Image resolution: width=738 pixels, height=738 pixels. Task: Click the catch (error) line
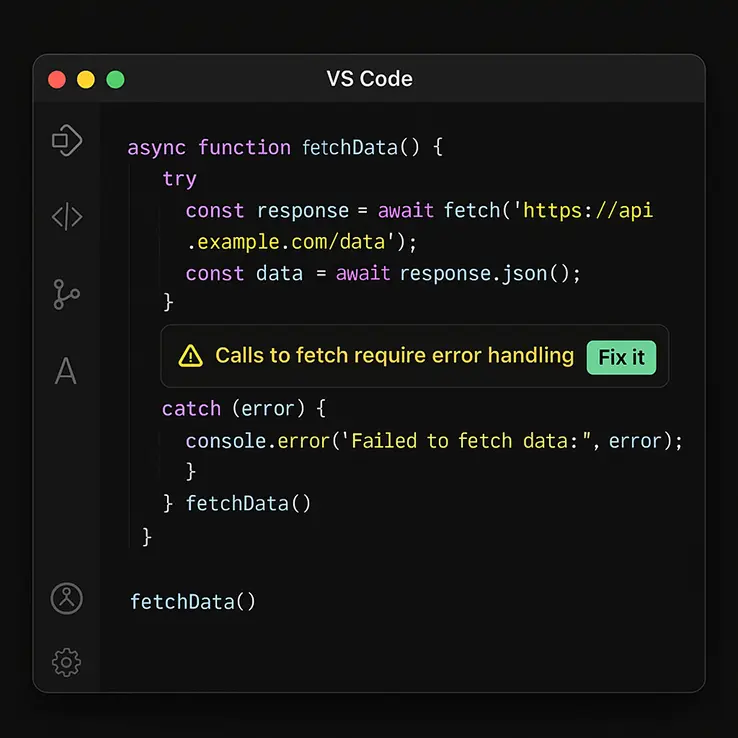243,409
